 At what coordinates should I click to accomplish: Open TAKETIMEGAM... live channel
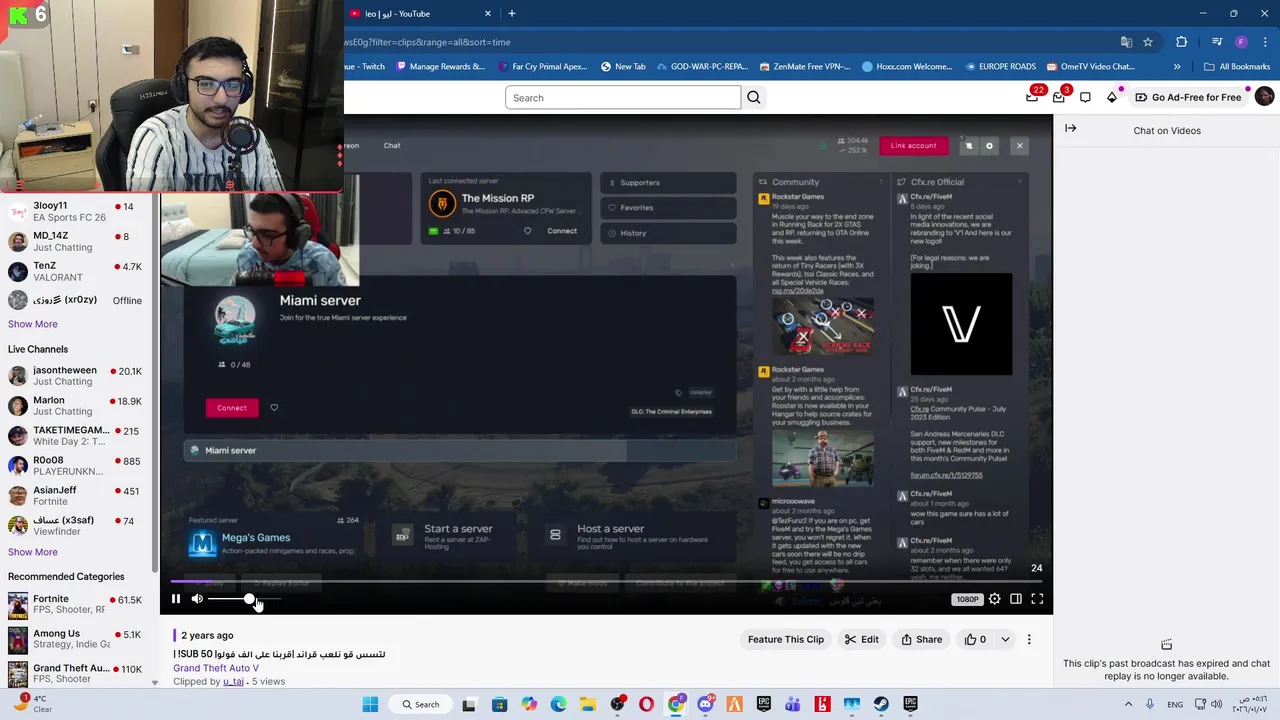[75, 436]
